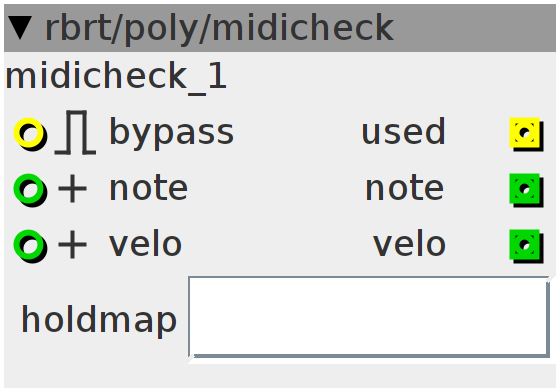Click the green note outlet square

[x=526, y=190]
